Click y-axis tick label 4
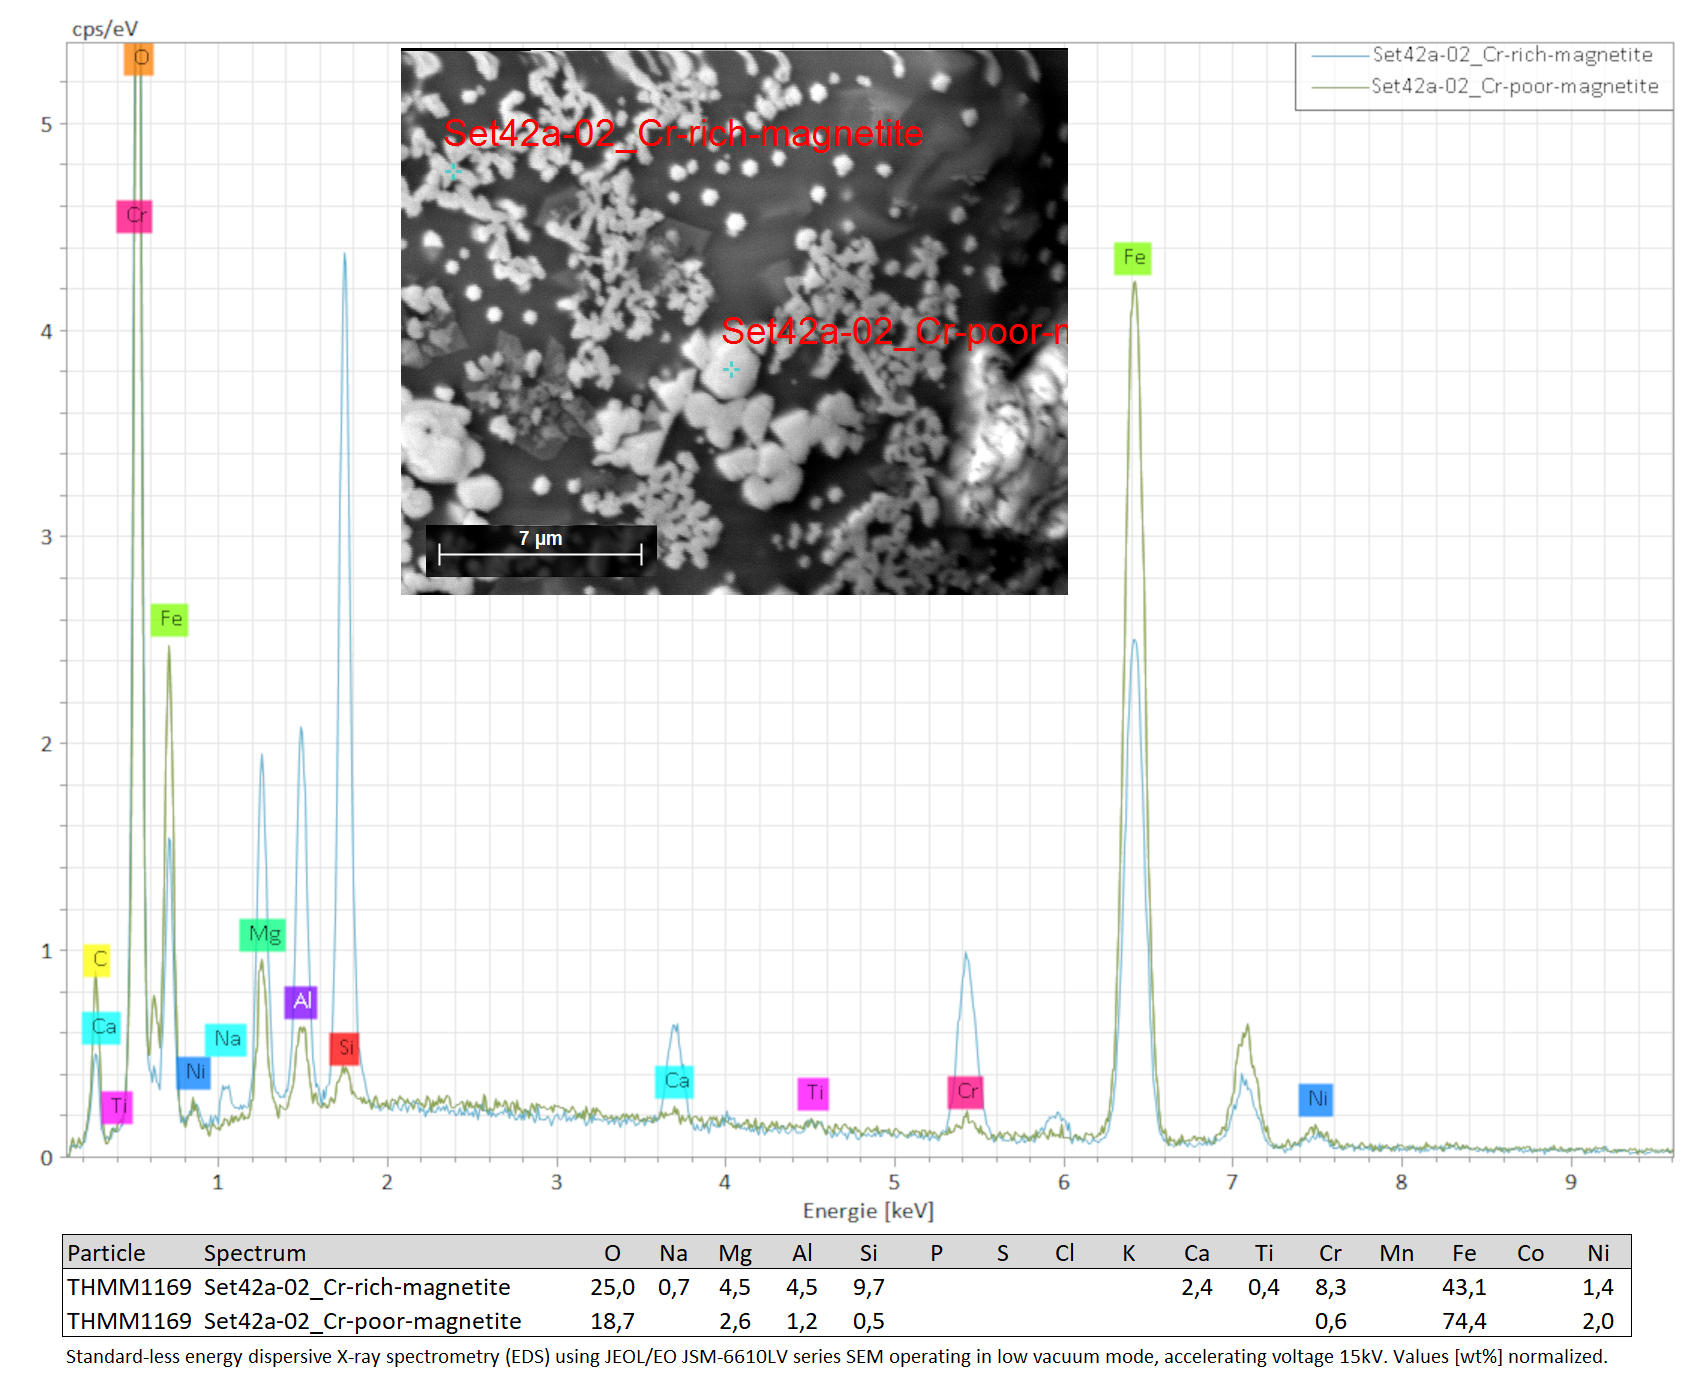This screenshot has width=1697, height=1374. click(46, 331)
